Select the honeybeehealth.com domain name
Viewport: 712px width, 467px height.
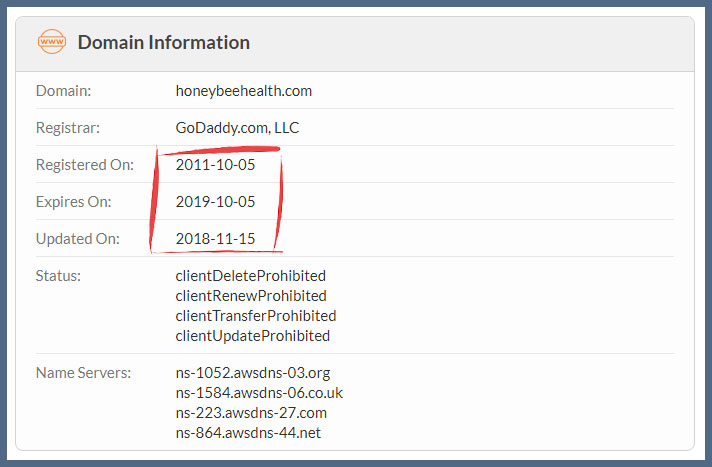[x=243, y=91]
